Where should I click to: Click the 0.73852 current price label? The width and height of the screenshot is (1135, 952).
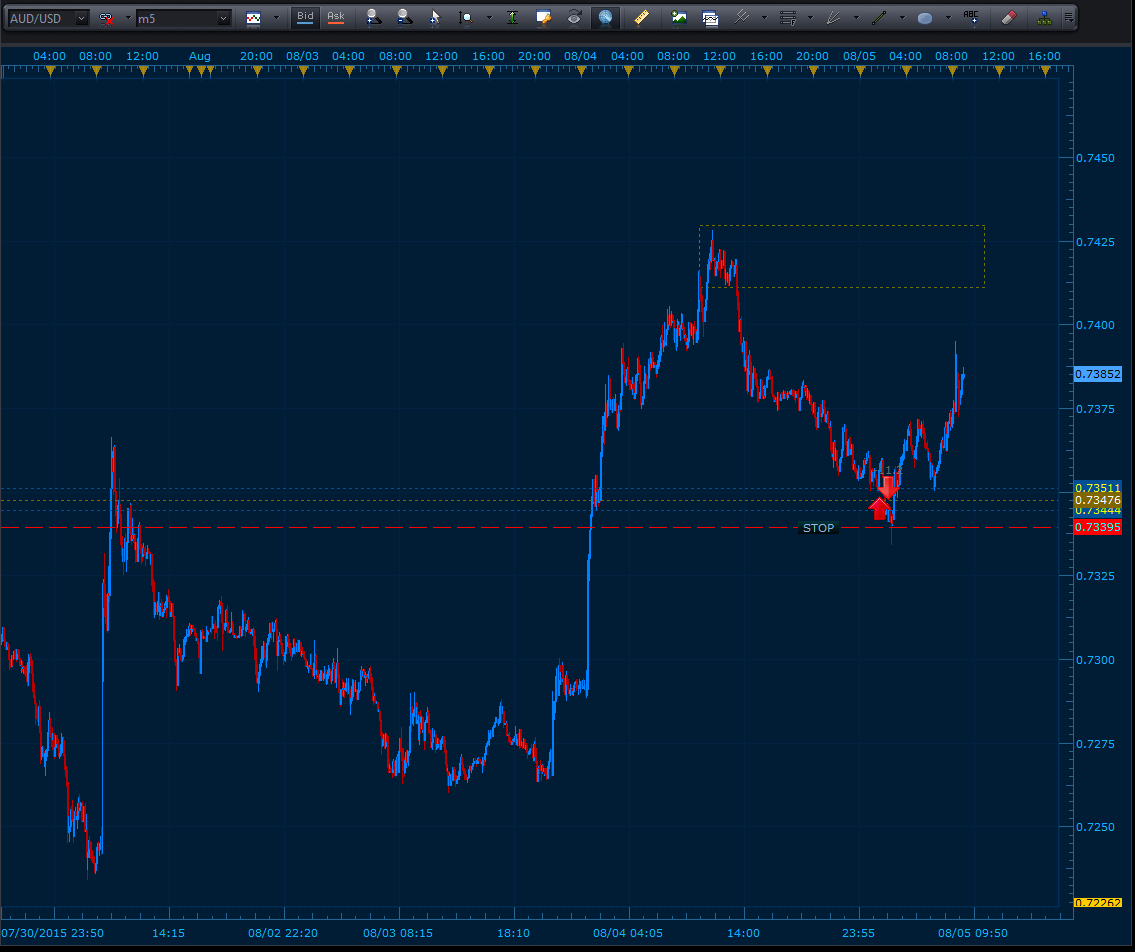click(x=1097, y=374)
